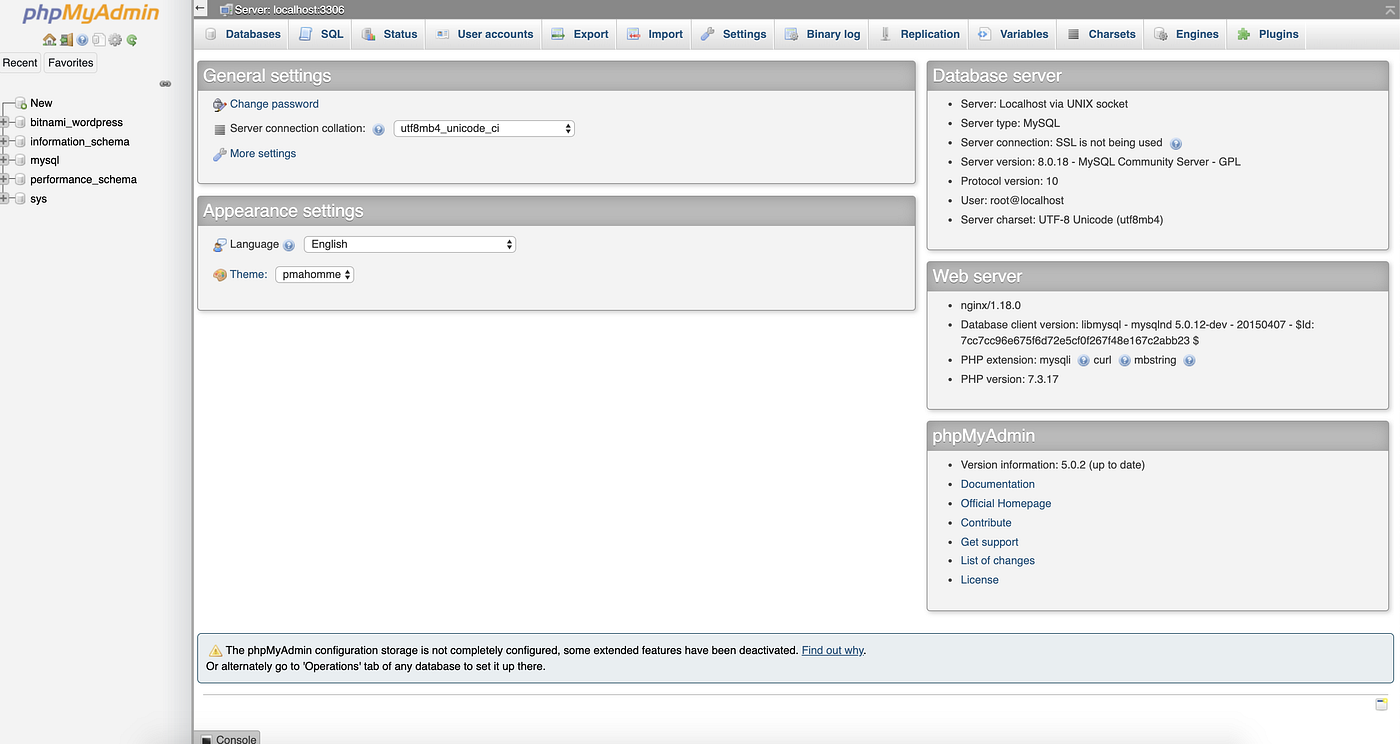Select the performance_schema database in tree
Image resolution: width=1400 pixels, height=744 pixels.
(83, 180)
